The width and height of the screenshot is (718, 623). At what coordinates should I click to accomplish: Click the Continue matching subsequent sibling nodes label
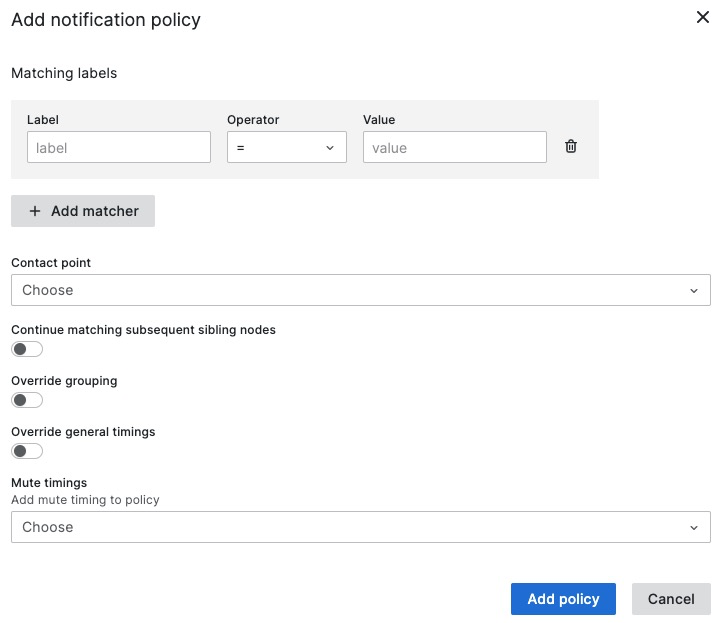[143, 330]
